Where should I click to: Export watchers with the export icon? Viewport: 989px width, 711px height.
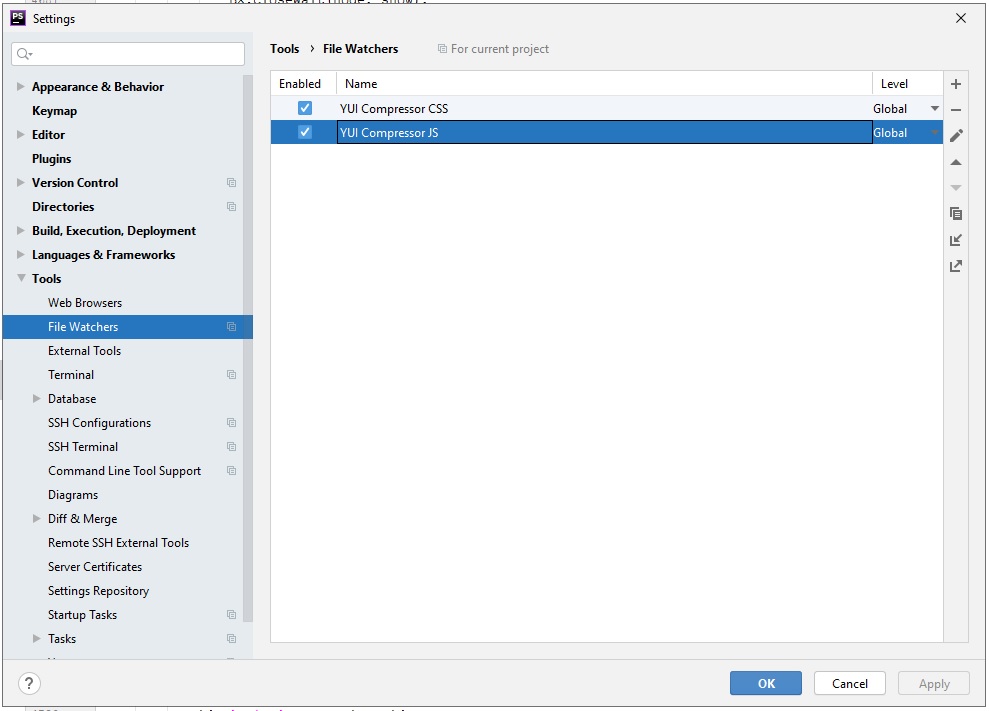coord(956,266)
